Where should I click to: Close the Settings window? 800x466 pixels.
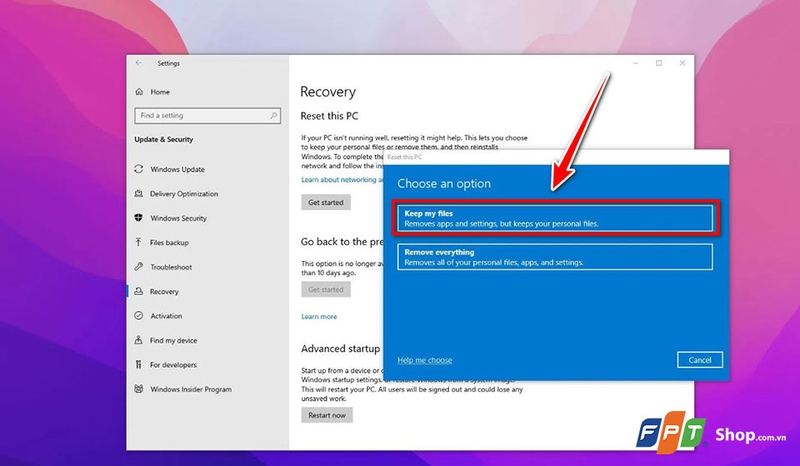(682, 63)
